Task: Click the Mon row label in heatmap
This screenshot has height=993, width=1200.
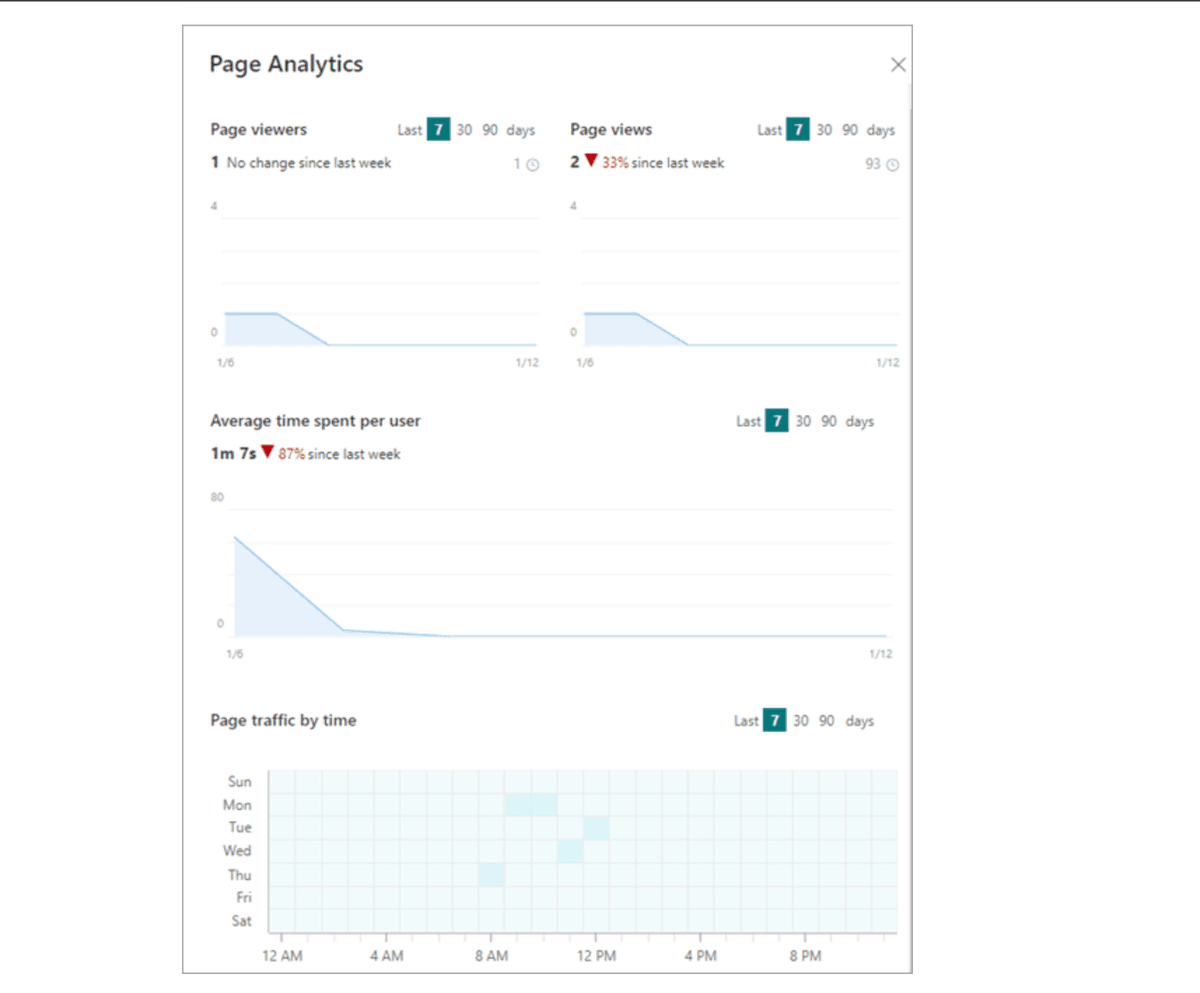Action: click(239, 805)
